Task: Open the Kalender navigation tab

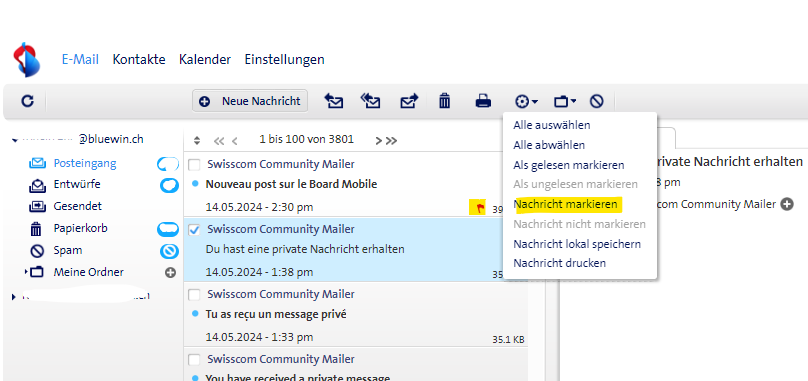Action: tap(205, 59)
